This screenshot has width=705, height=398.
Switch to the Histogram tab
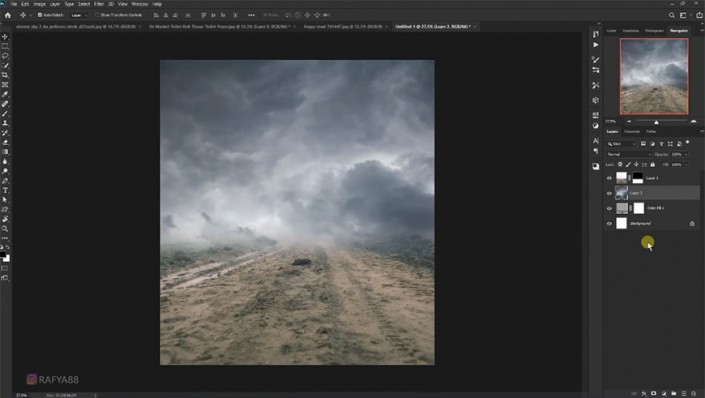click(x=654, y=31)
